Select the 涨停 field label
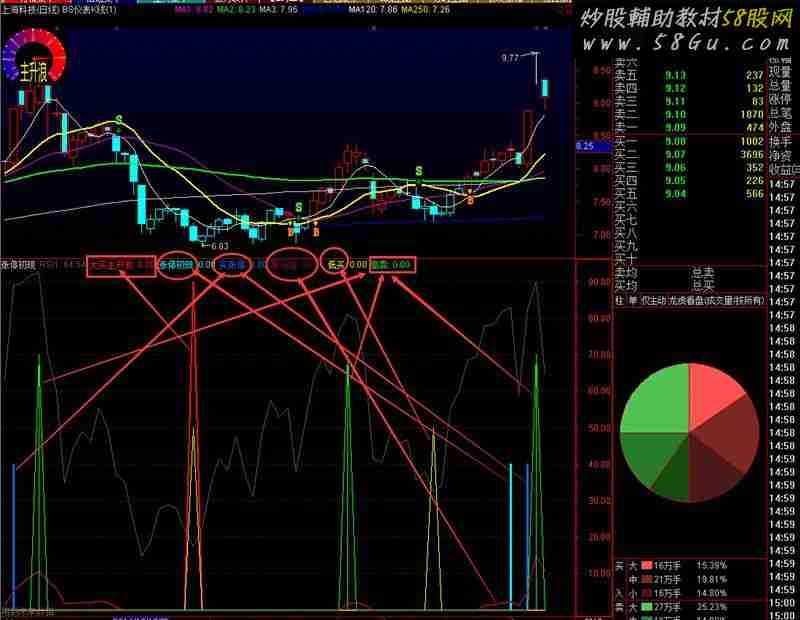The image size is (800, 620). point(780,99)
